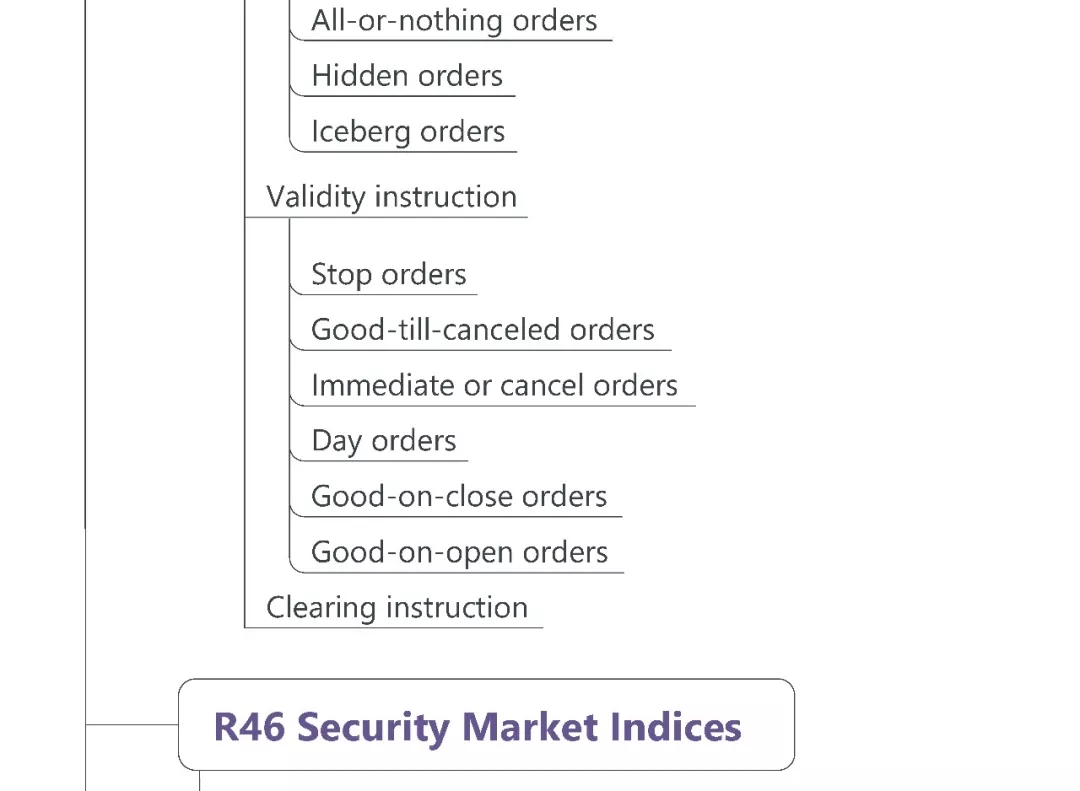Click the Good-on-close orders topic
The height and width of the screenshot is (791, 1080).
pyautogui.click(x=459, y=497)
